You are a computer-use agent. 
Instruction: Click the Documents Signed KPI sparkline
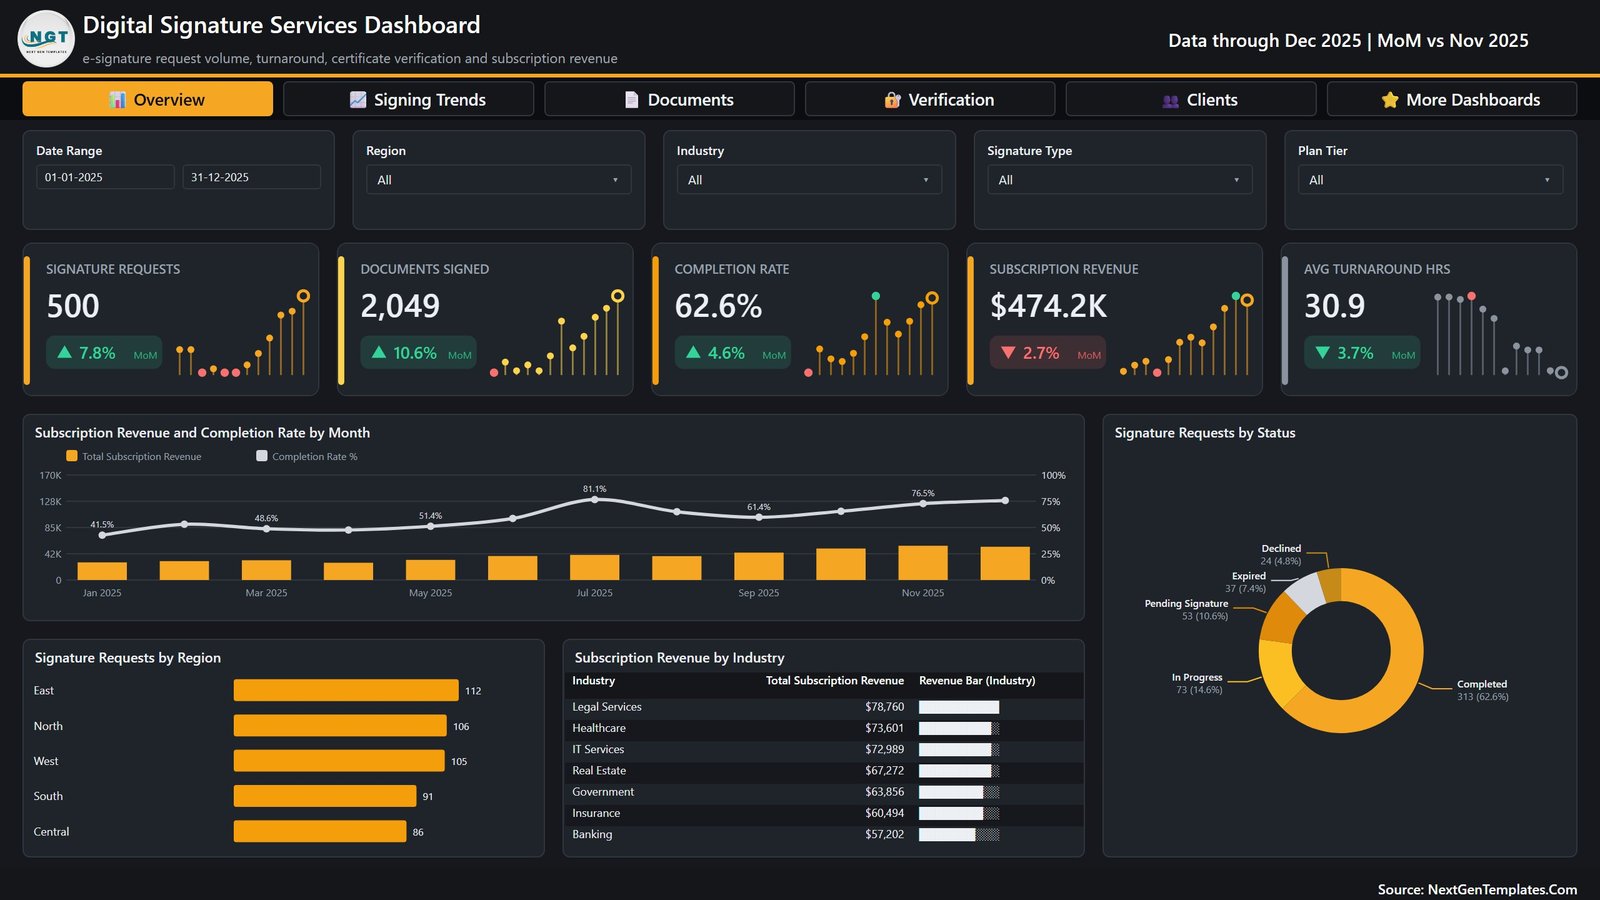click(557, 335)
